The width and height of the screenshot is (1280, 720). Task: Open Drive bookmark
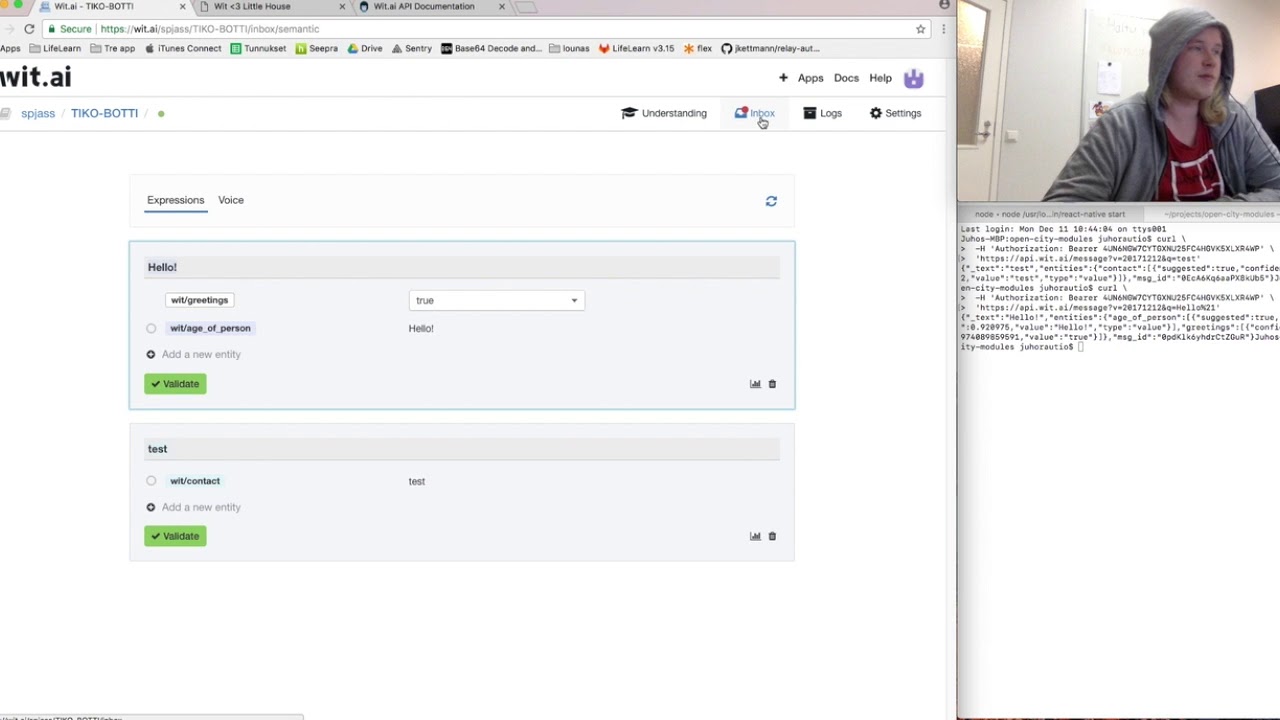pyautogui.click(x=365, y=48)
